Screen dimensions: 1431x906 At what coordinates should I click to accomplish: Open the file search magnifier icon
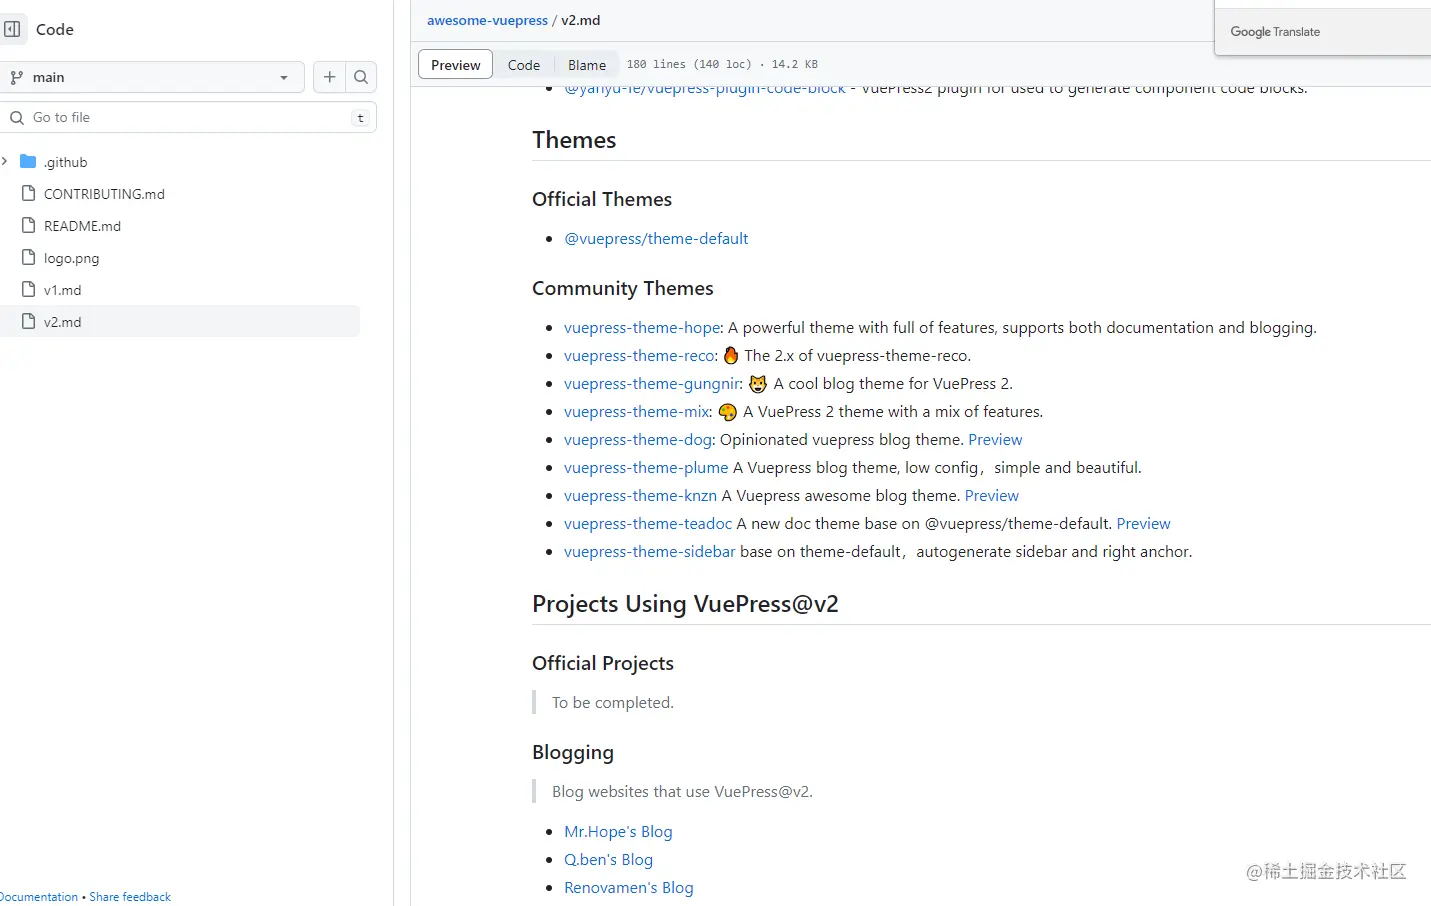point(361,77)
